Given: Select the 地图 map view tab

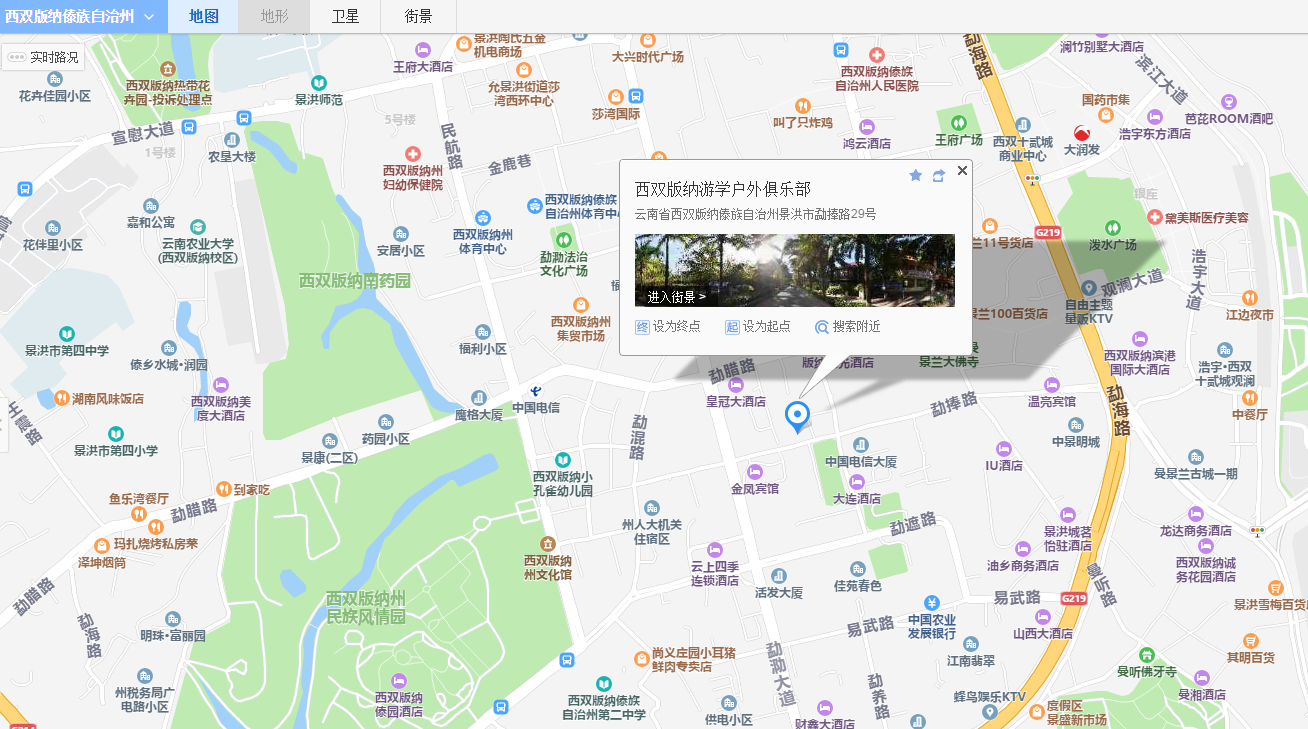Looking at the screenshot, I should [203, 17].
